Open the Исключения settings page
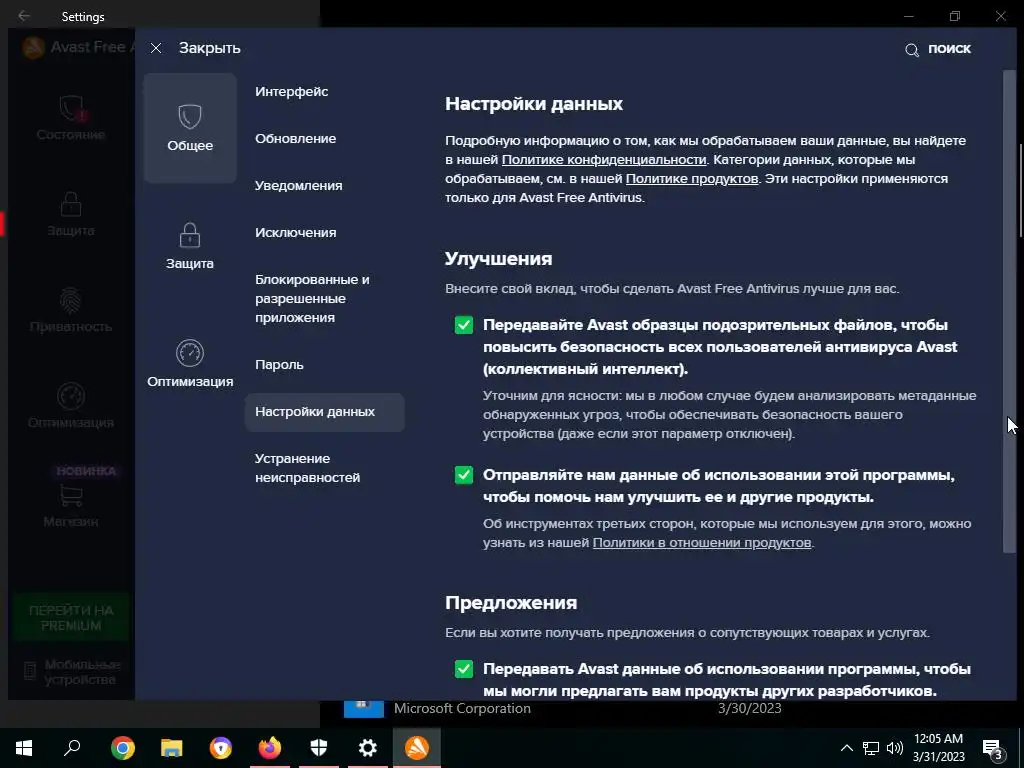Screen dimensions: 1024x768 pos(295,232)
